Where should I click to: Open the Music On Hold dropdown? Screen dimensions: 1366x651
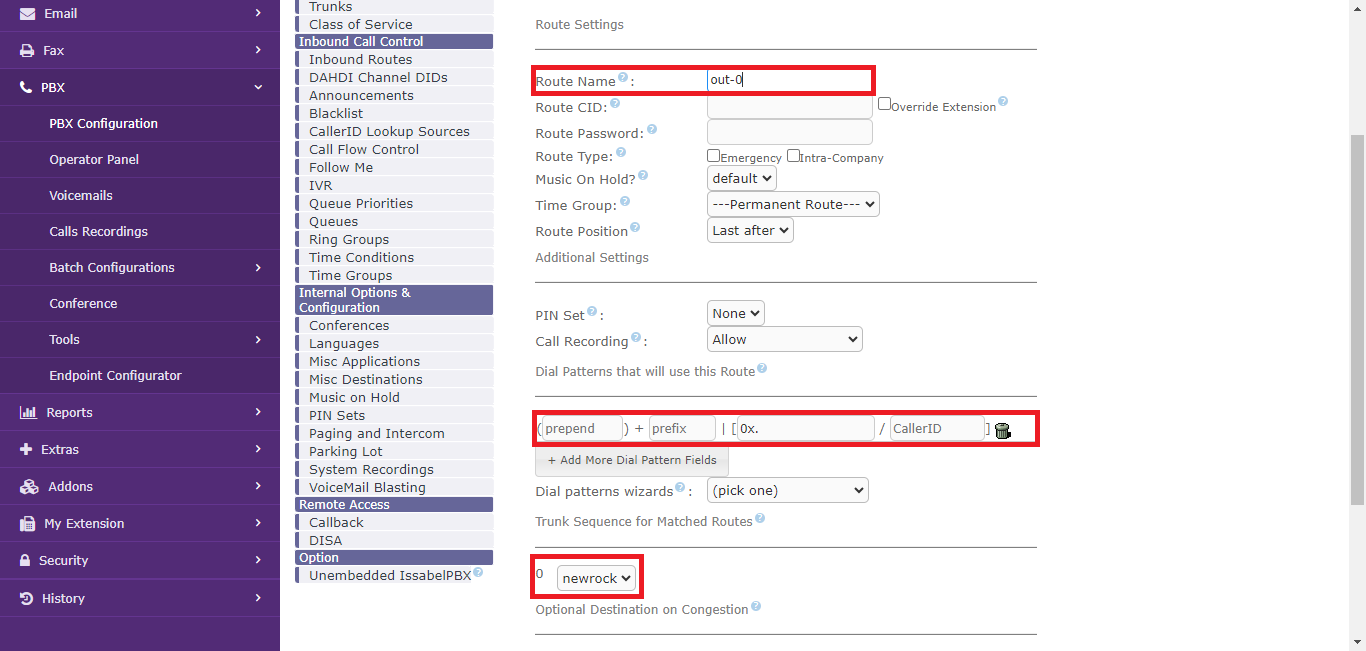pos(741,178)
